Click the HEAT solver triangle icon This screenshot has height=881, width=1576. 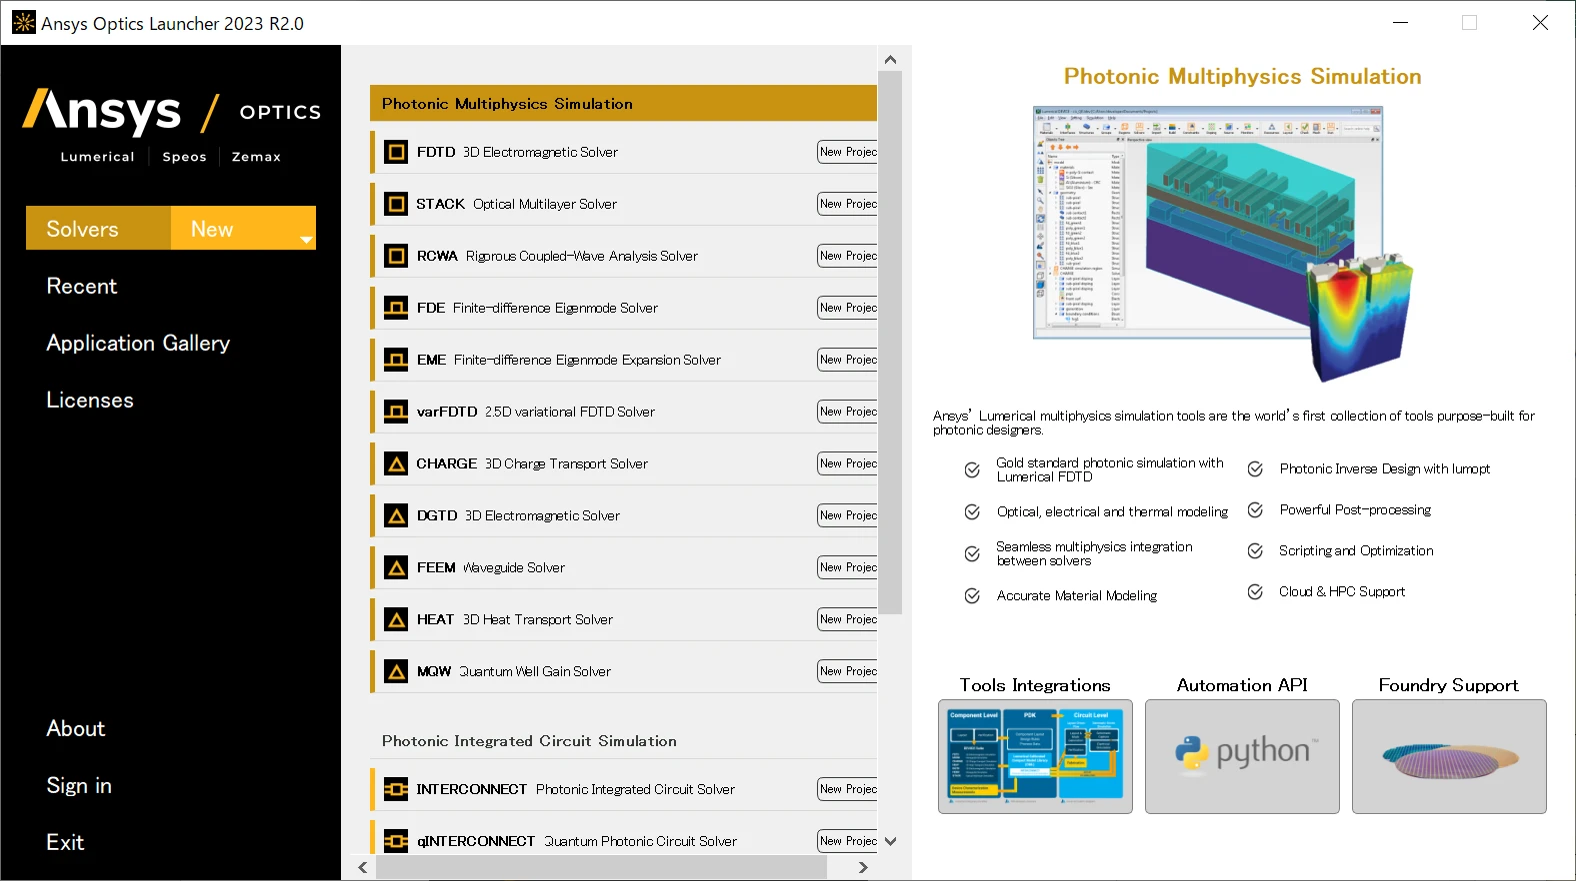[396, 620]
